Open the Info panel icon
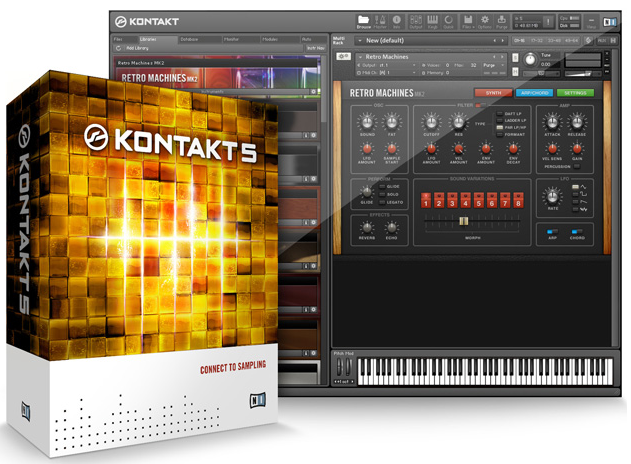 [x=396, y=20]
